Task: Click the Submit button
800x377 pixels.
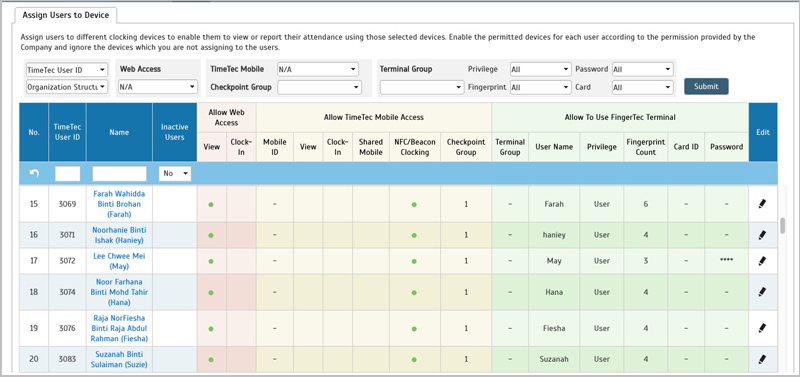Action: (x=706, y=86)
